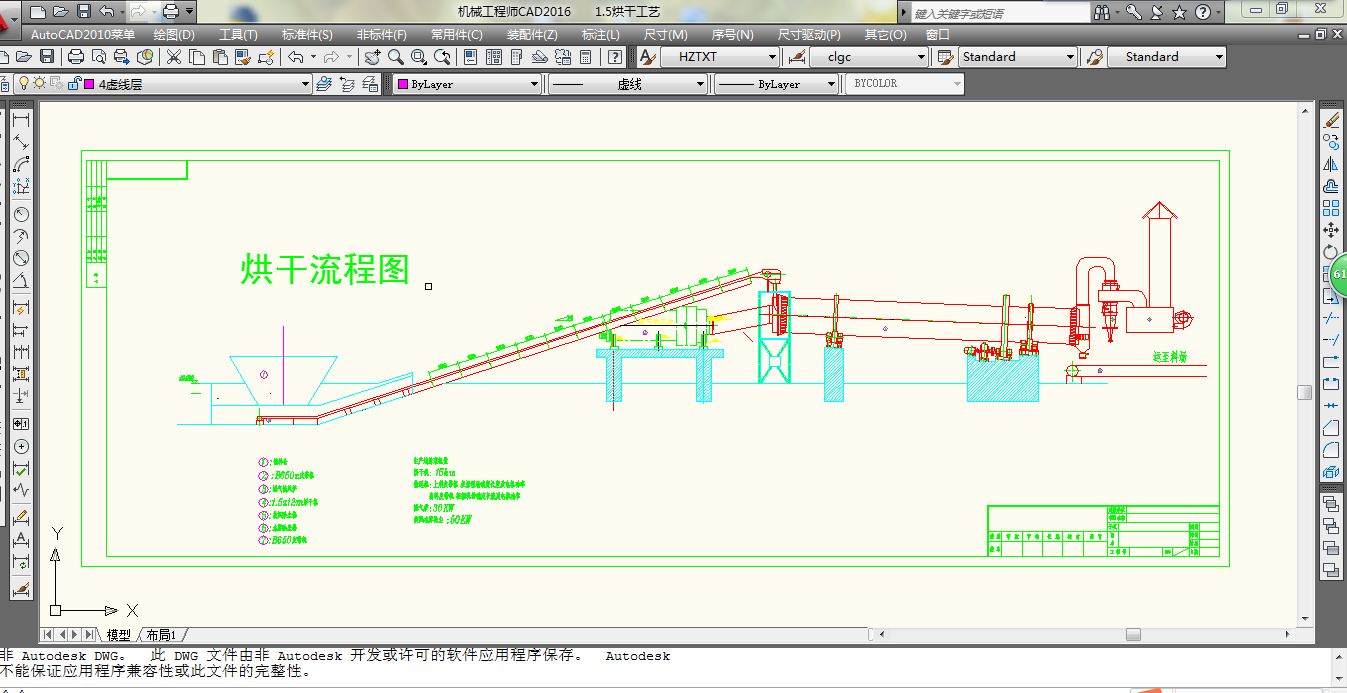Click the Paste clipboard icon
Screen dimensions: 1347x693
pyautogui.click(x=220, y=57)
